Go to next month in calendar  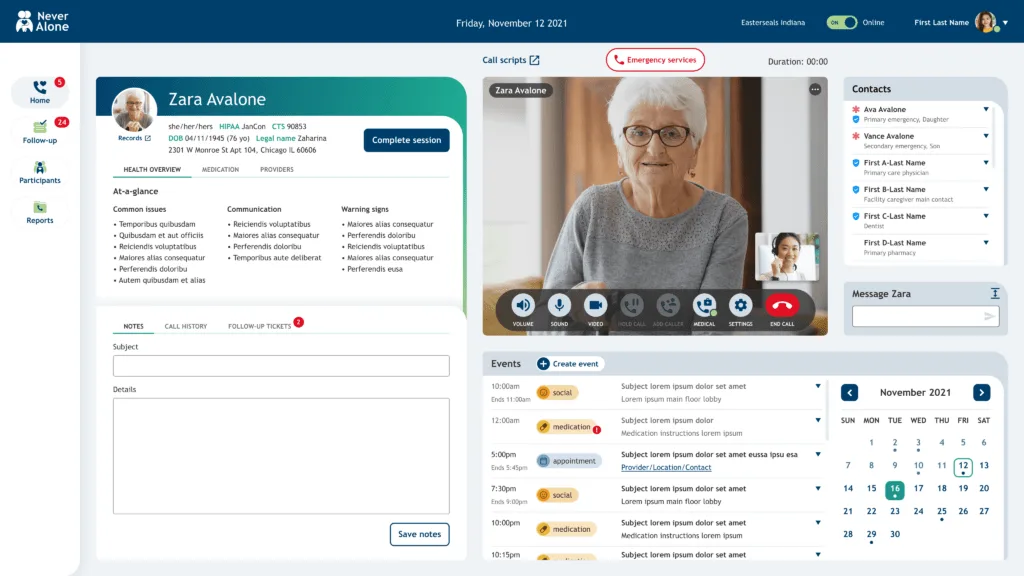point(981,393)
